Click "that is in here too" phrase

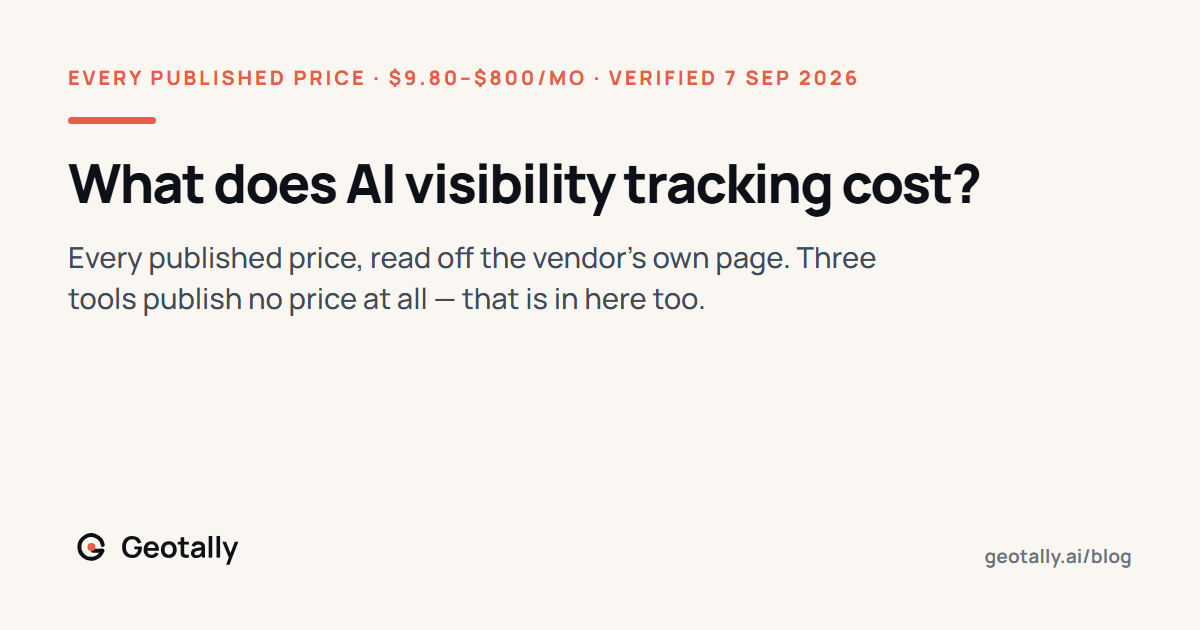(x=584, y=299)
